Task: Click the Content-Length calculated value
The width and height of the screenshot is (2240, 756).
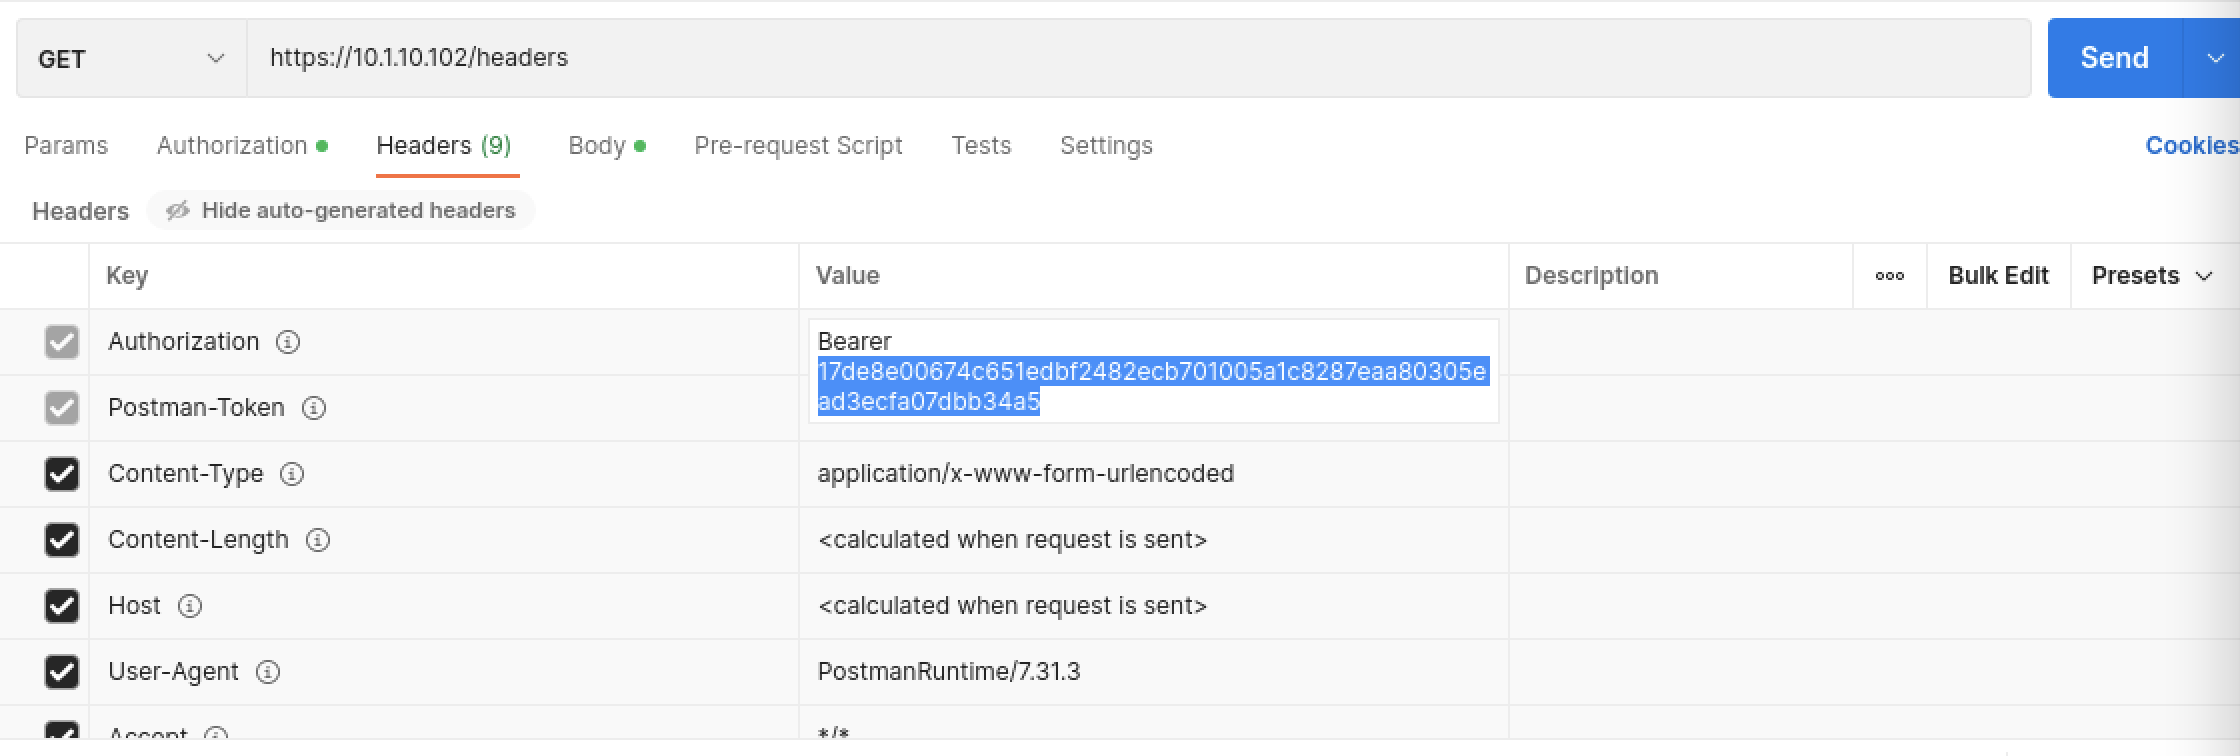Action: tap(1012, 540)
